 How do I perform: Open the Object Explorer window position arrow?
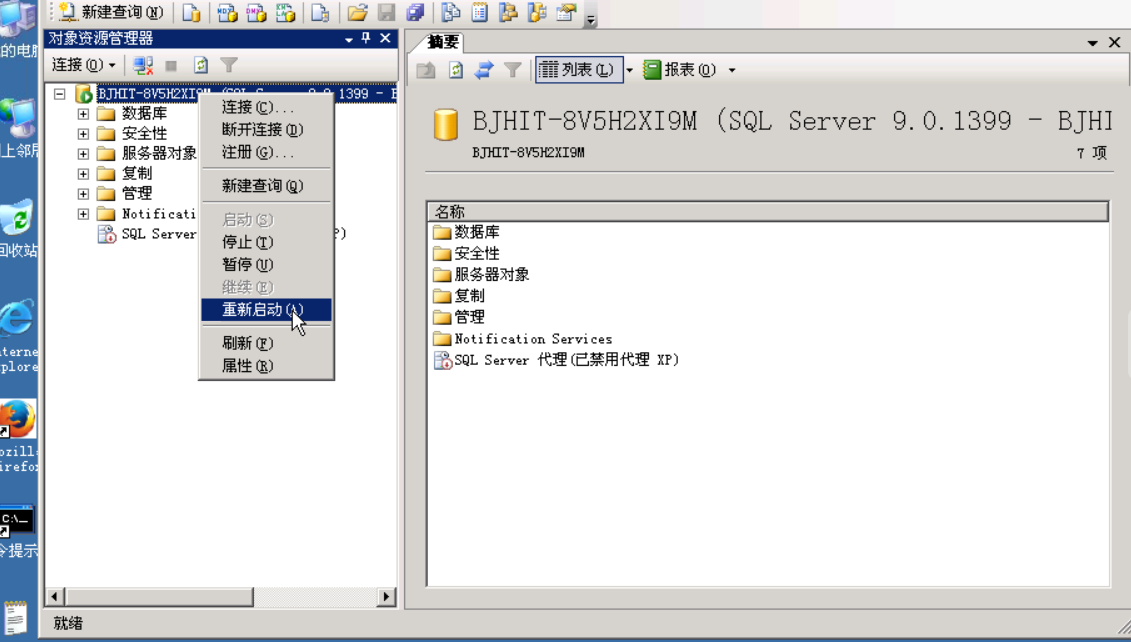[x=349, y=39]
